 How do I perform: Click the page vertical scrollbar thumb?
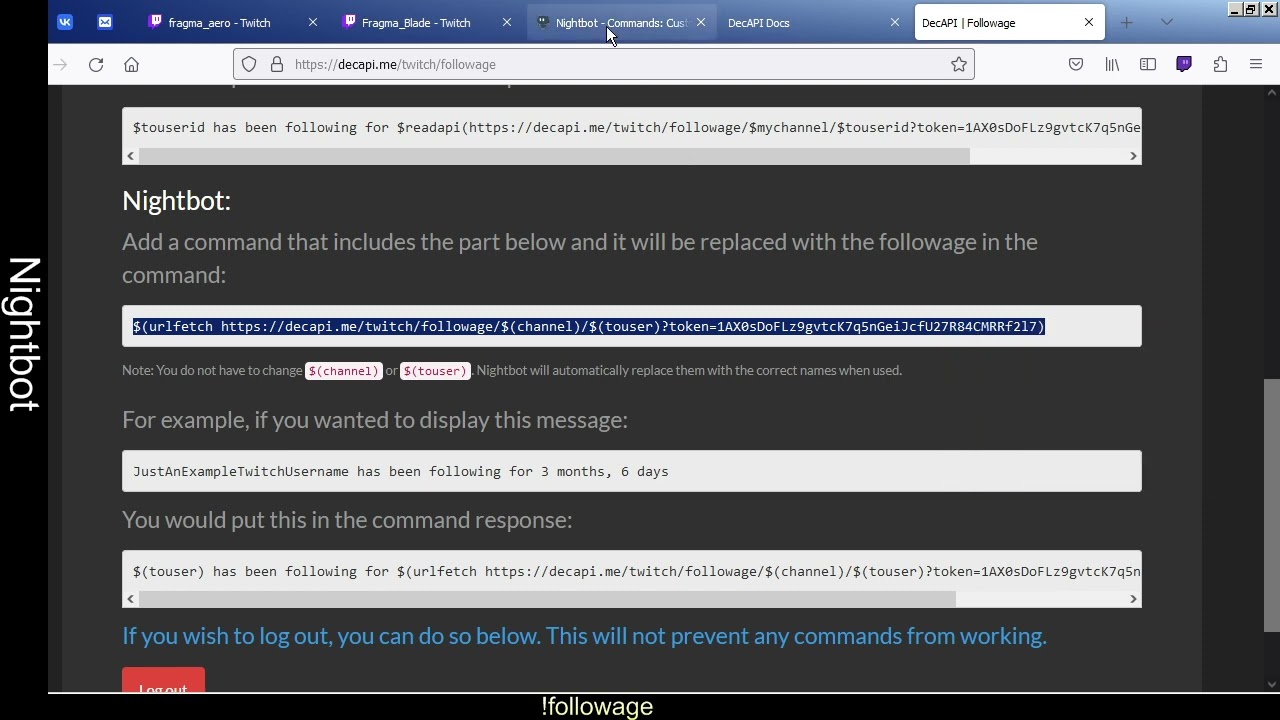pyautogui.click(x=1272, y=505)
